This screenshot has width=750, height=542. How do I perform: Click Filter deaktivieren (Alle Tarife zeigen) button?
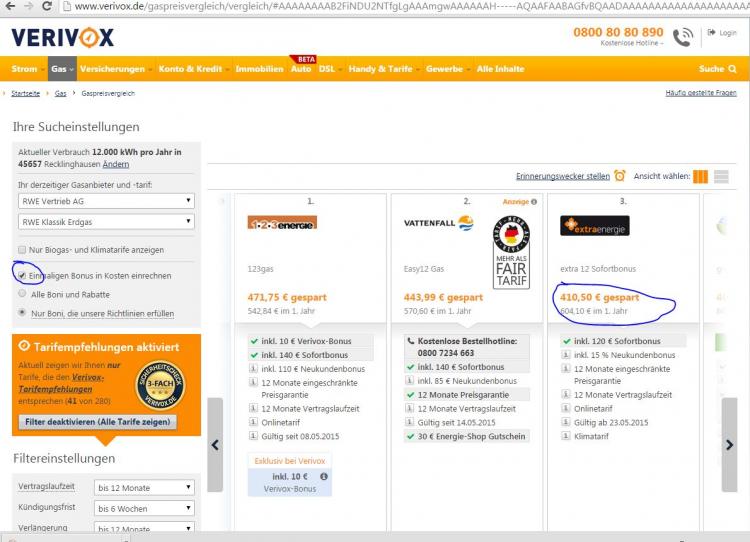[98, 422]
